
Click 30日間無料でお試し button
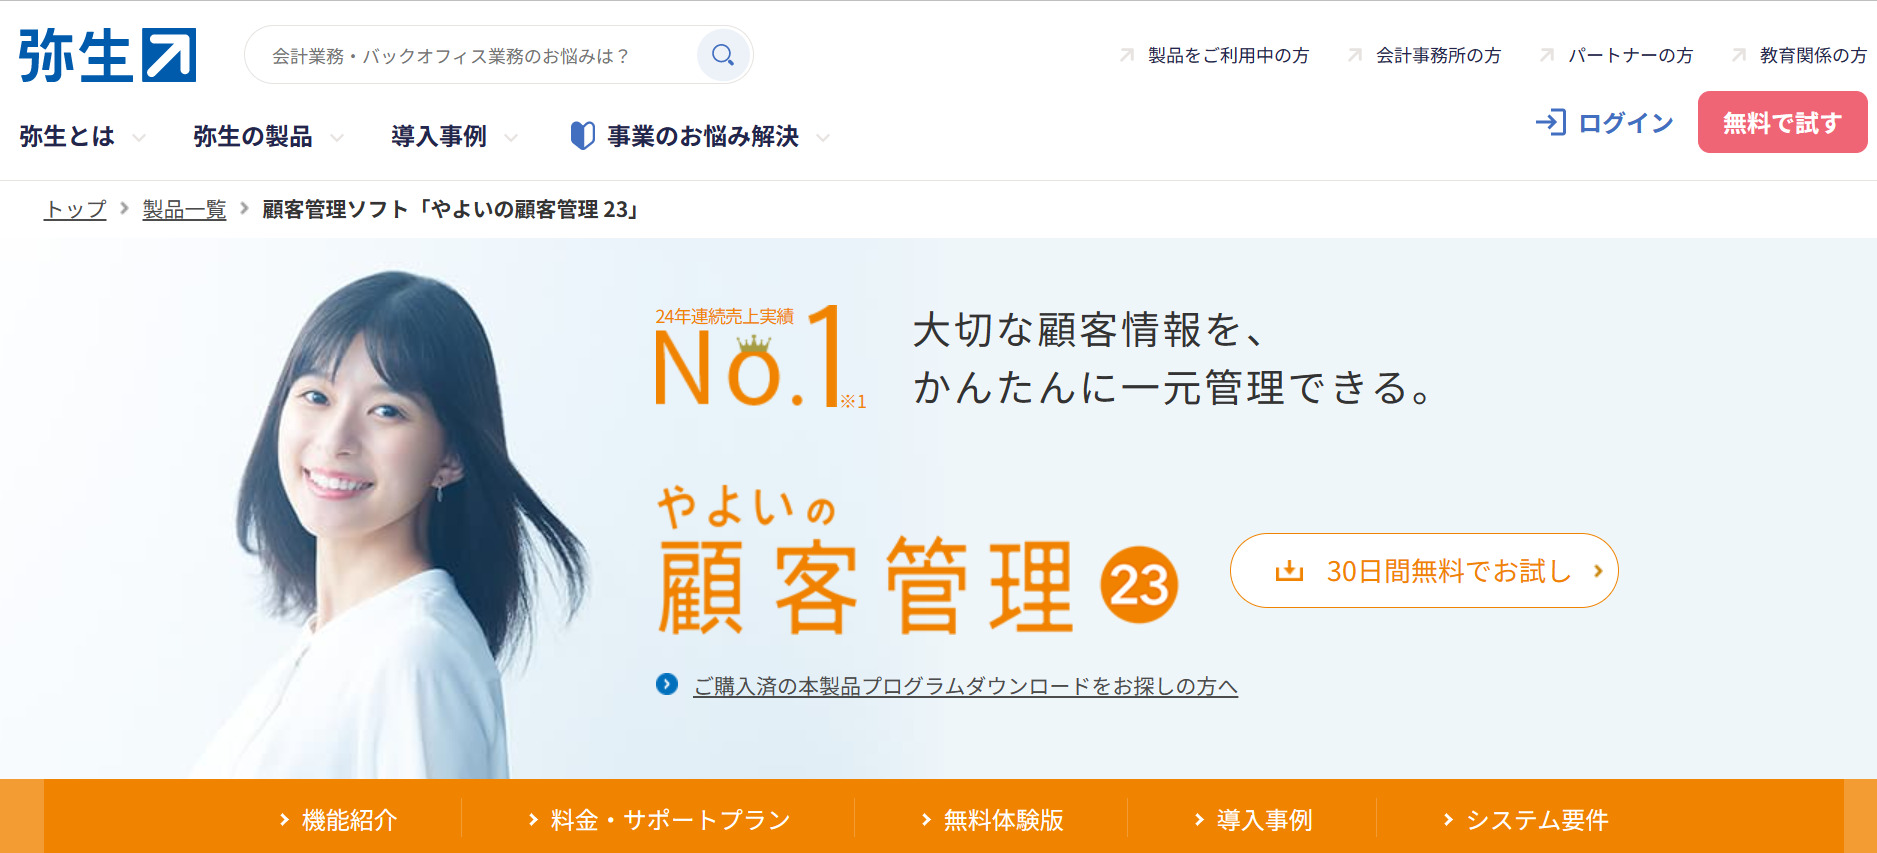[x=1424, y=570]
